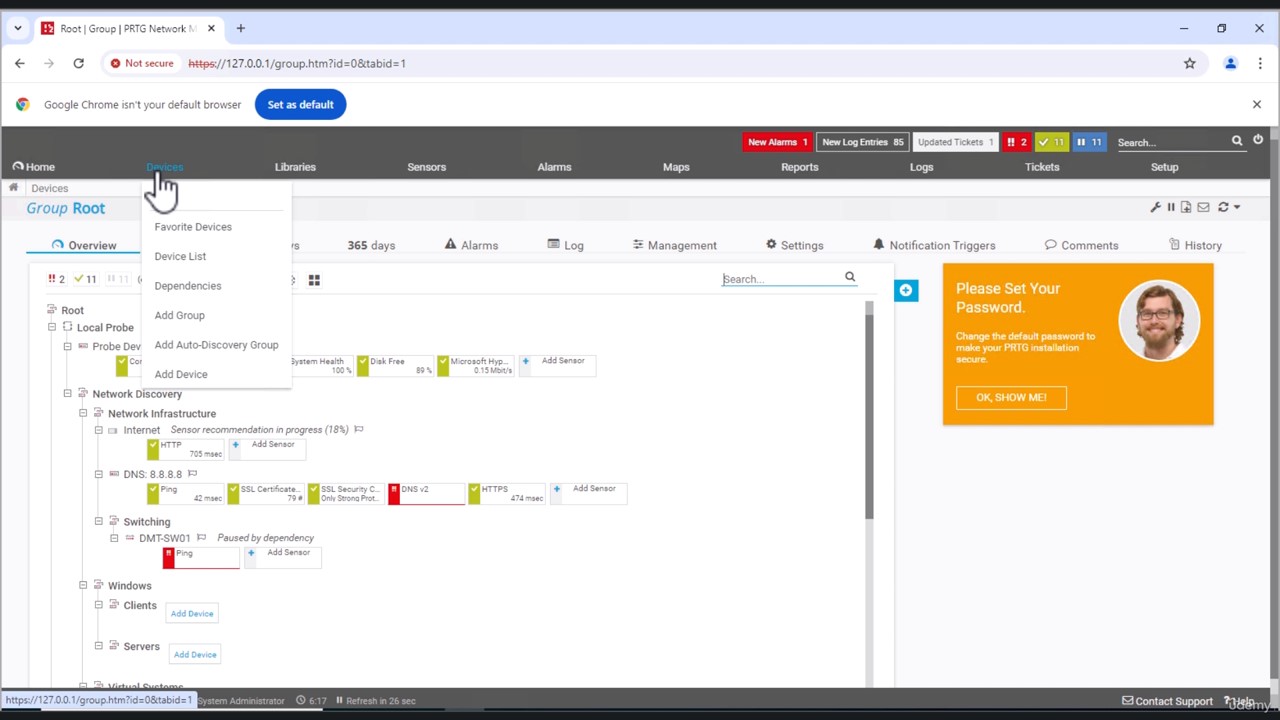Open the History tab
This screenshot has height=720, width=1280.
[x=1195, y=245]
